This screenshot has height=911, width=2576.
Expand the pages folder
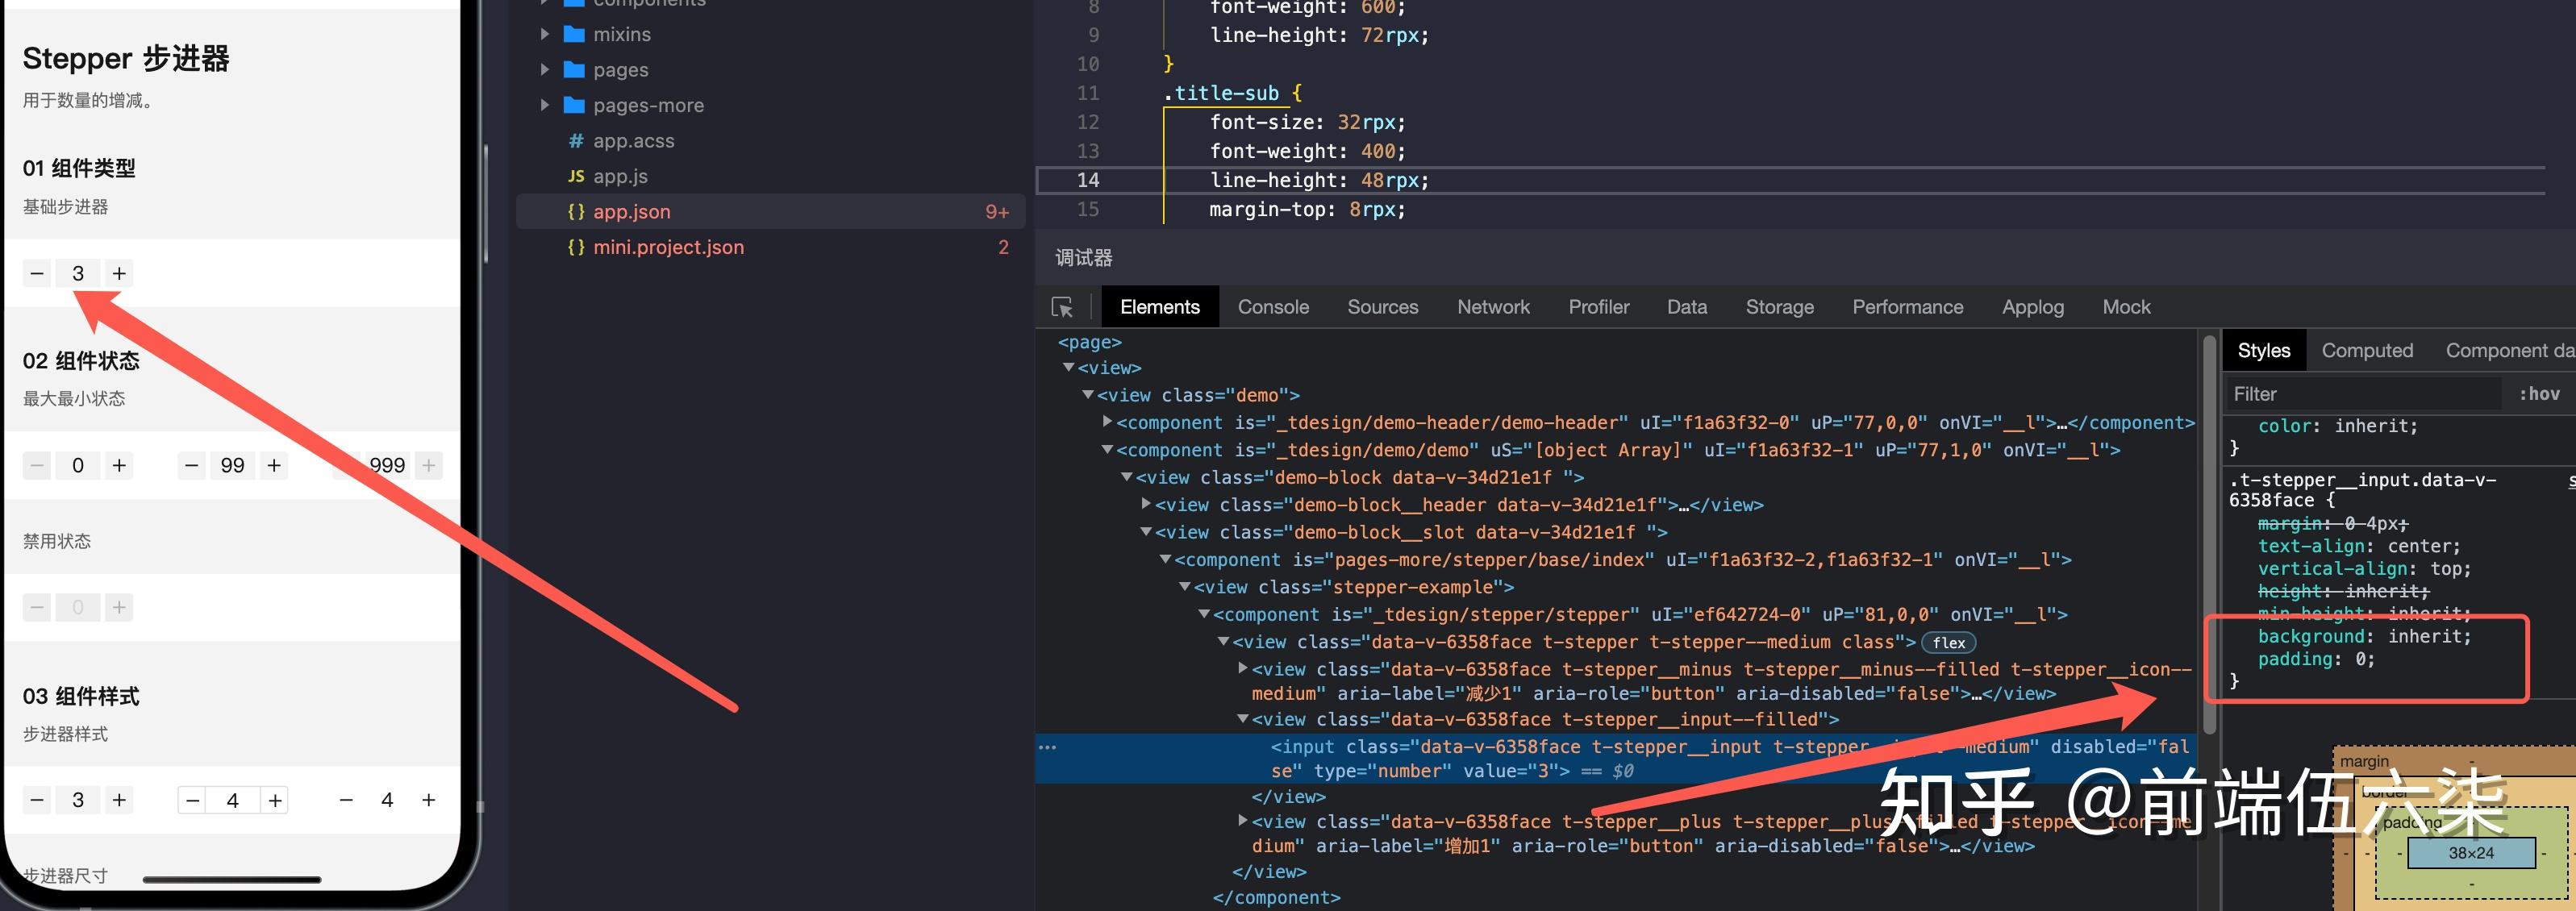tap(544, 70)
